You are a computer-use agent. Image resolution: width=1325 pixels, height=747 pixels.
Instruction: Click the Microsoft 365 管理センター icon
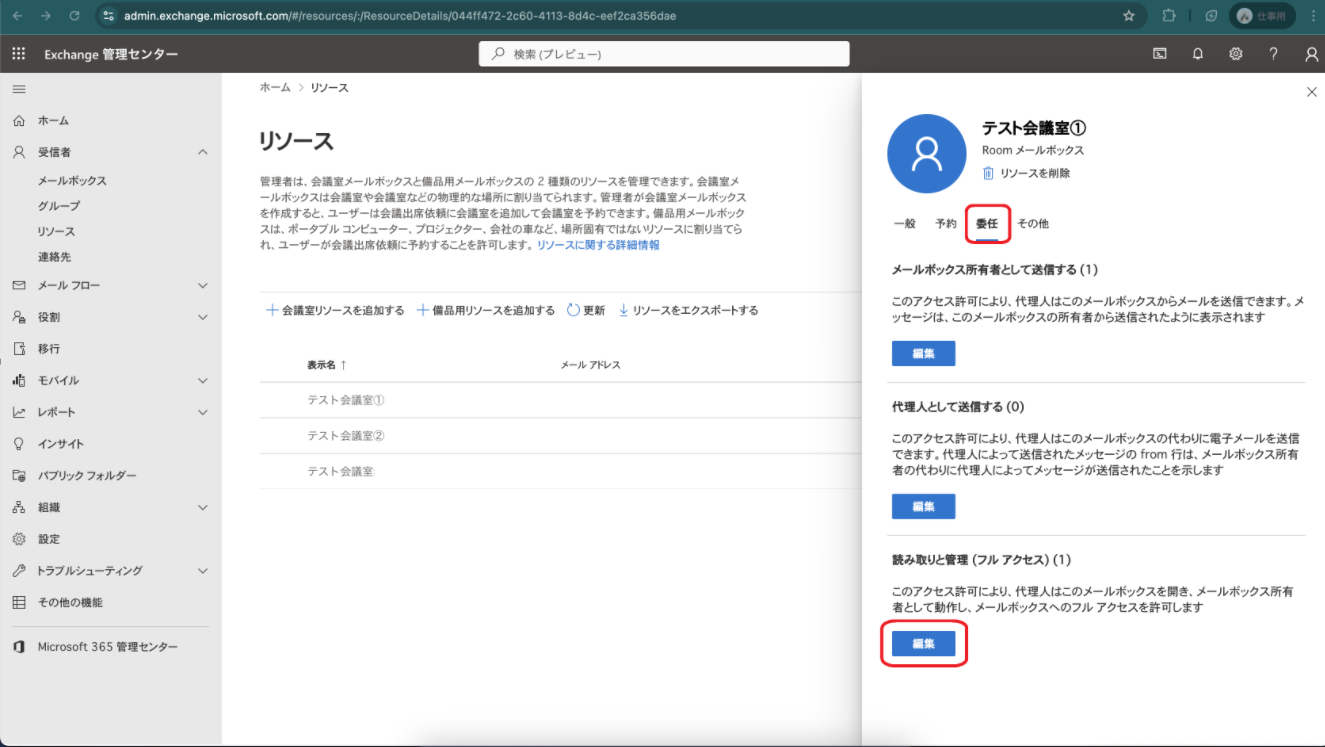(x=18, y=647)
